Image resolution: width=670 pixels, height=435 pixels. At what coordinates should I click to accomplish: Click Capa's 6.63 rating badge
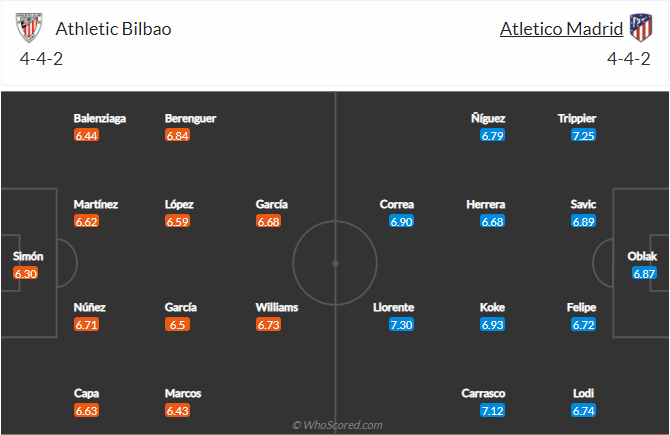(86, 411)
